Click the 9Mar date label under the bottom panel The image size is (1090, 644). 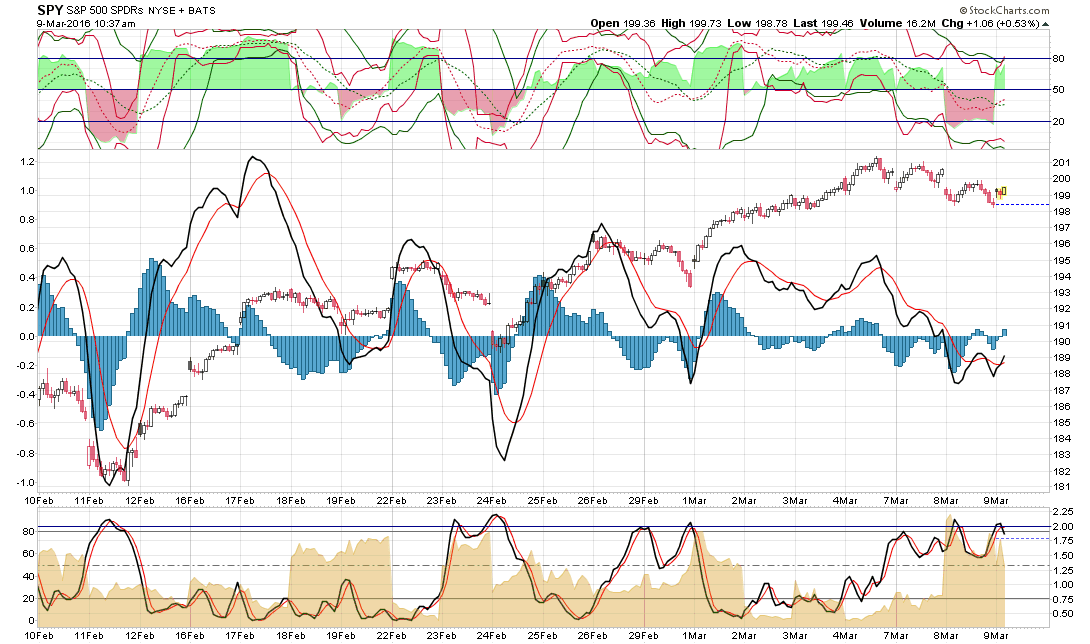[x=996, y=636]
